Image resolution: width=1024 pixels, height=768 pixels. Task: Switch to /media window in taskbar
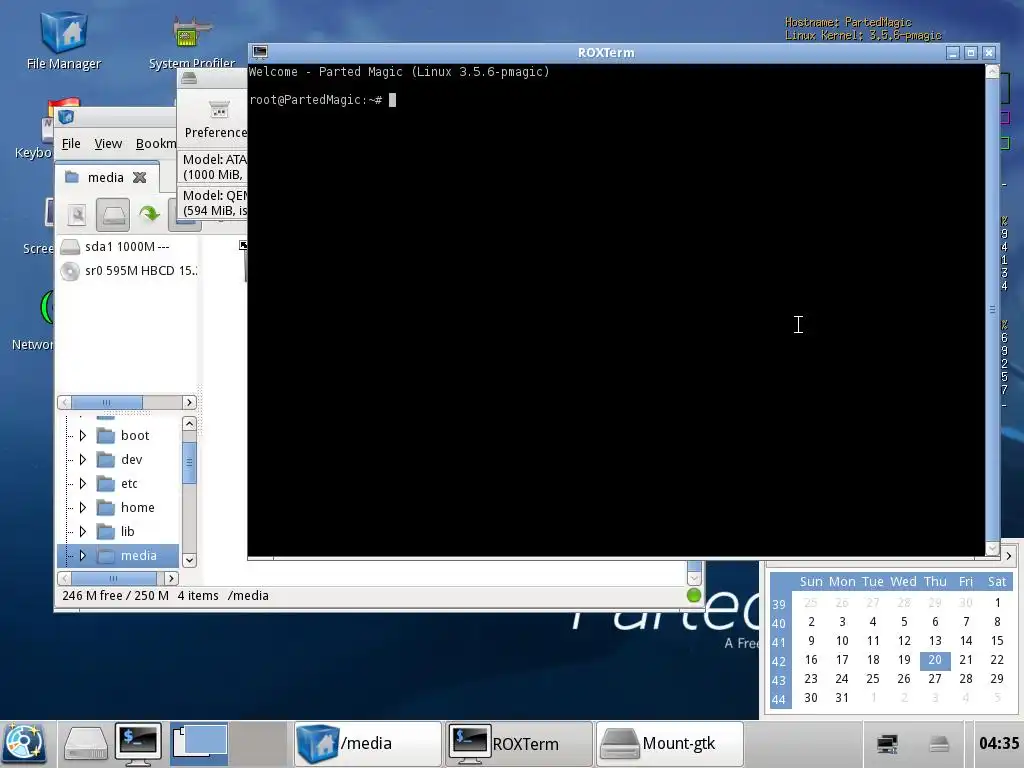pyautogui.click(x=367, y=743)
